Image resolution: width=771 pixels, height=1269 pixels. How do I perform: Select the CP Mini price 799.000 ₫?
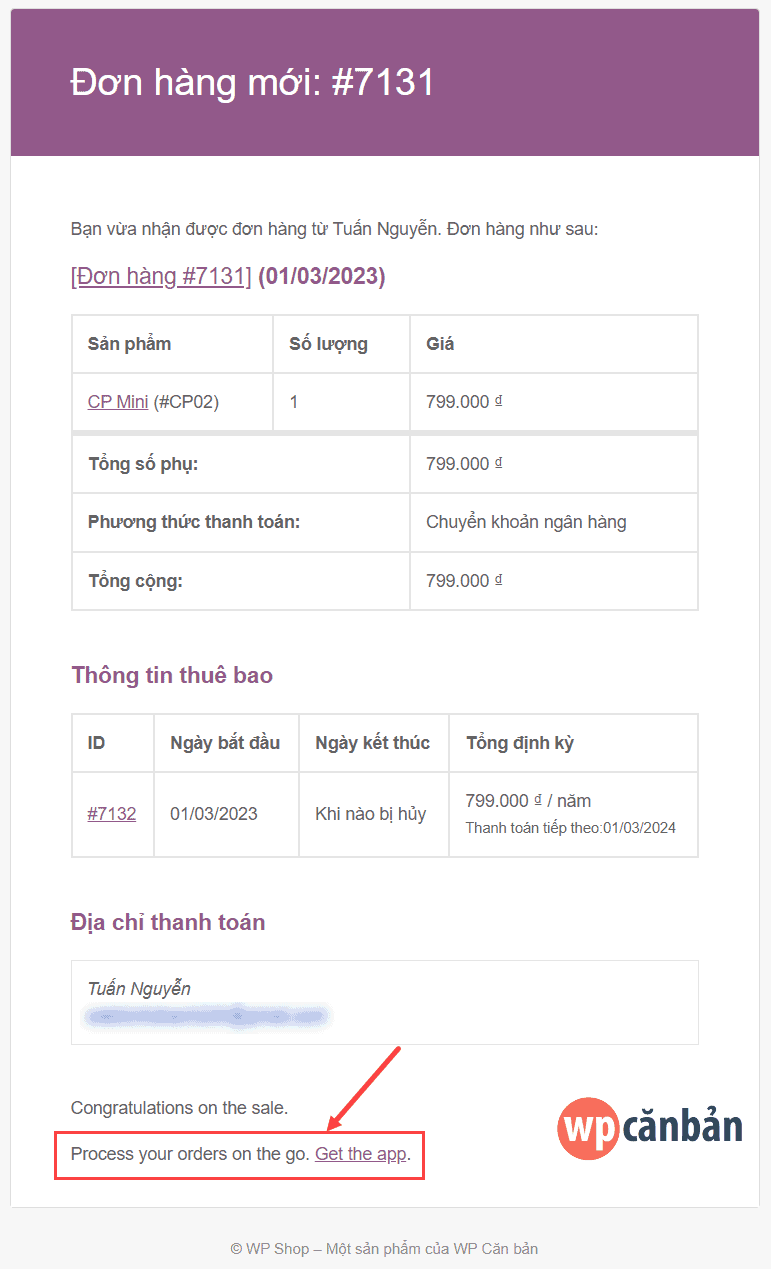[x=464, y=402]
